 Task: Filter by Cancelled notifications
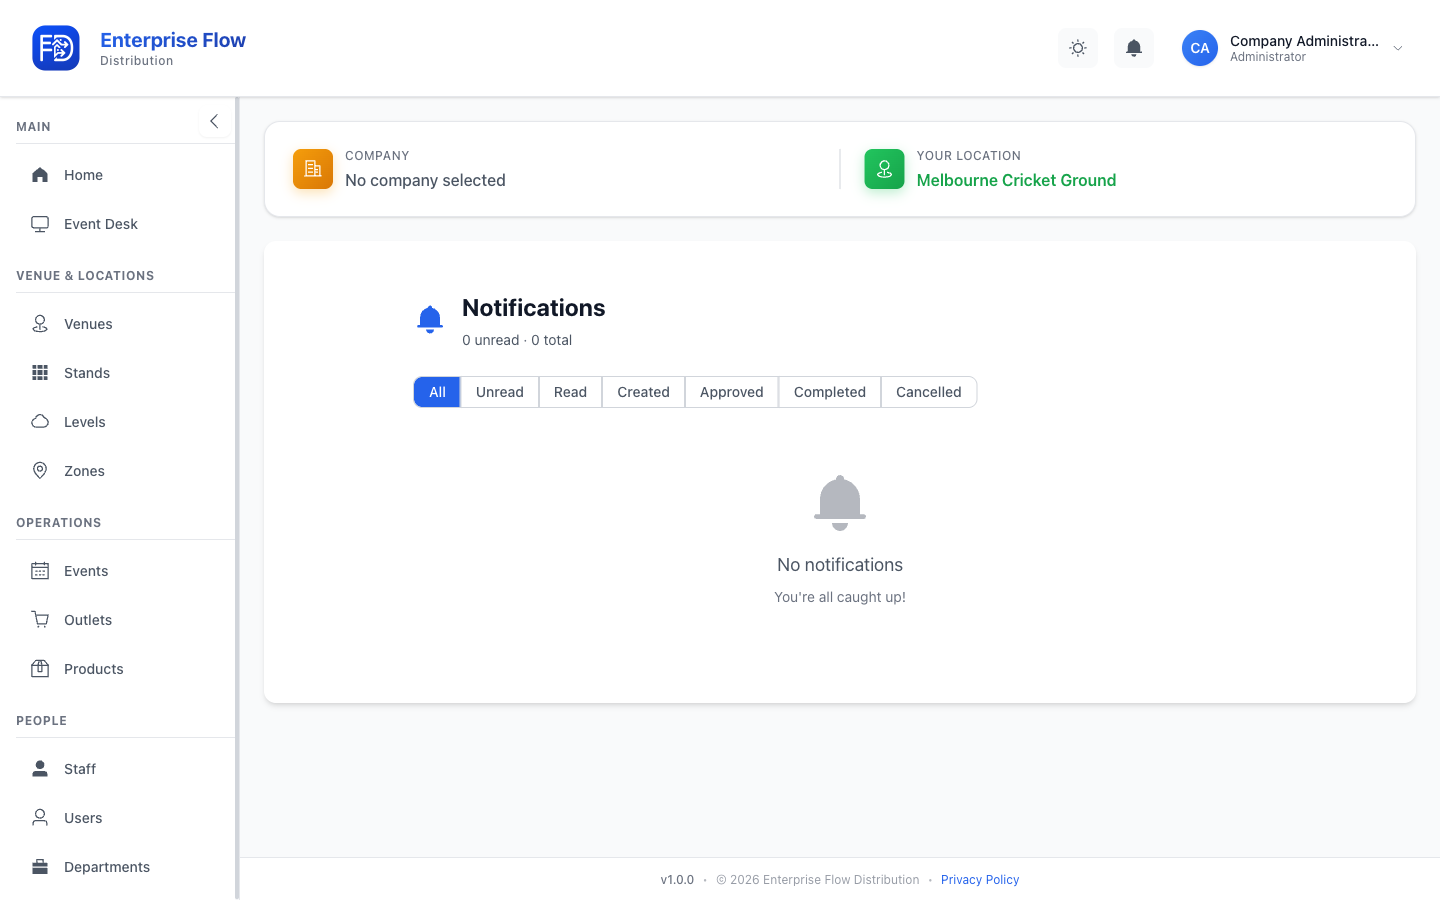pyautogui.click(x=929, y=392)
